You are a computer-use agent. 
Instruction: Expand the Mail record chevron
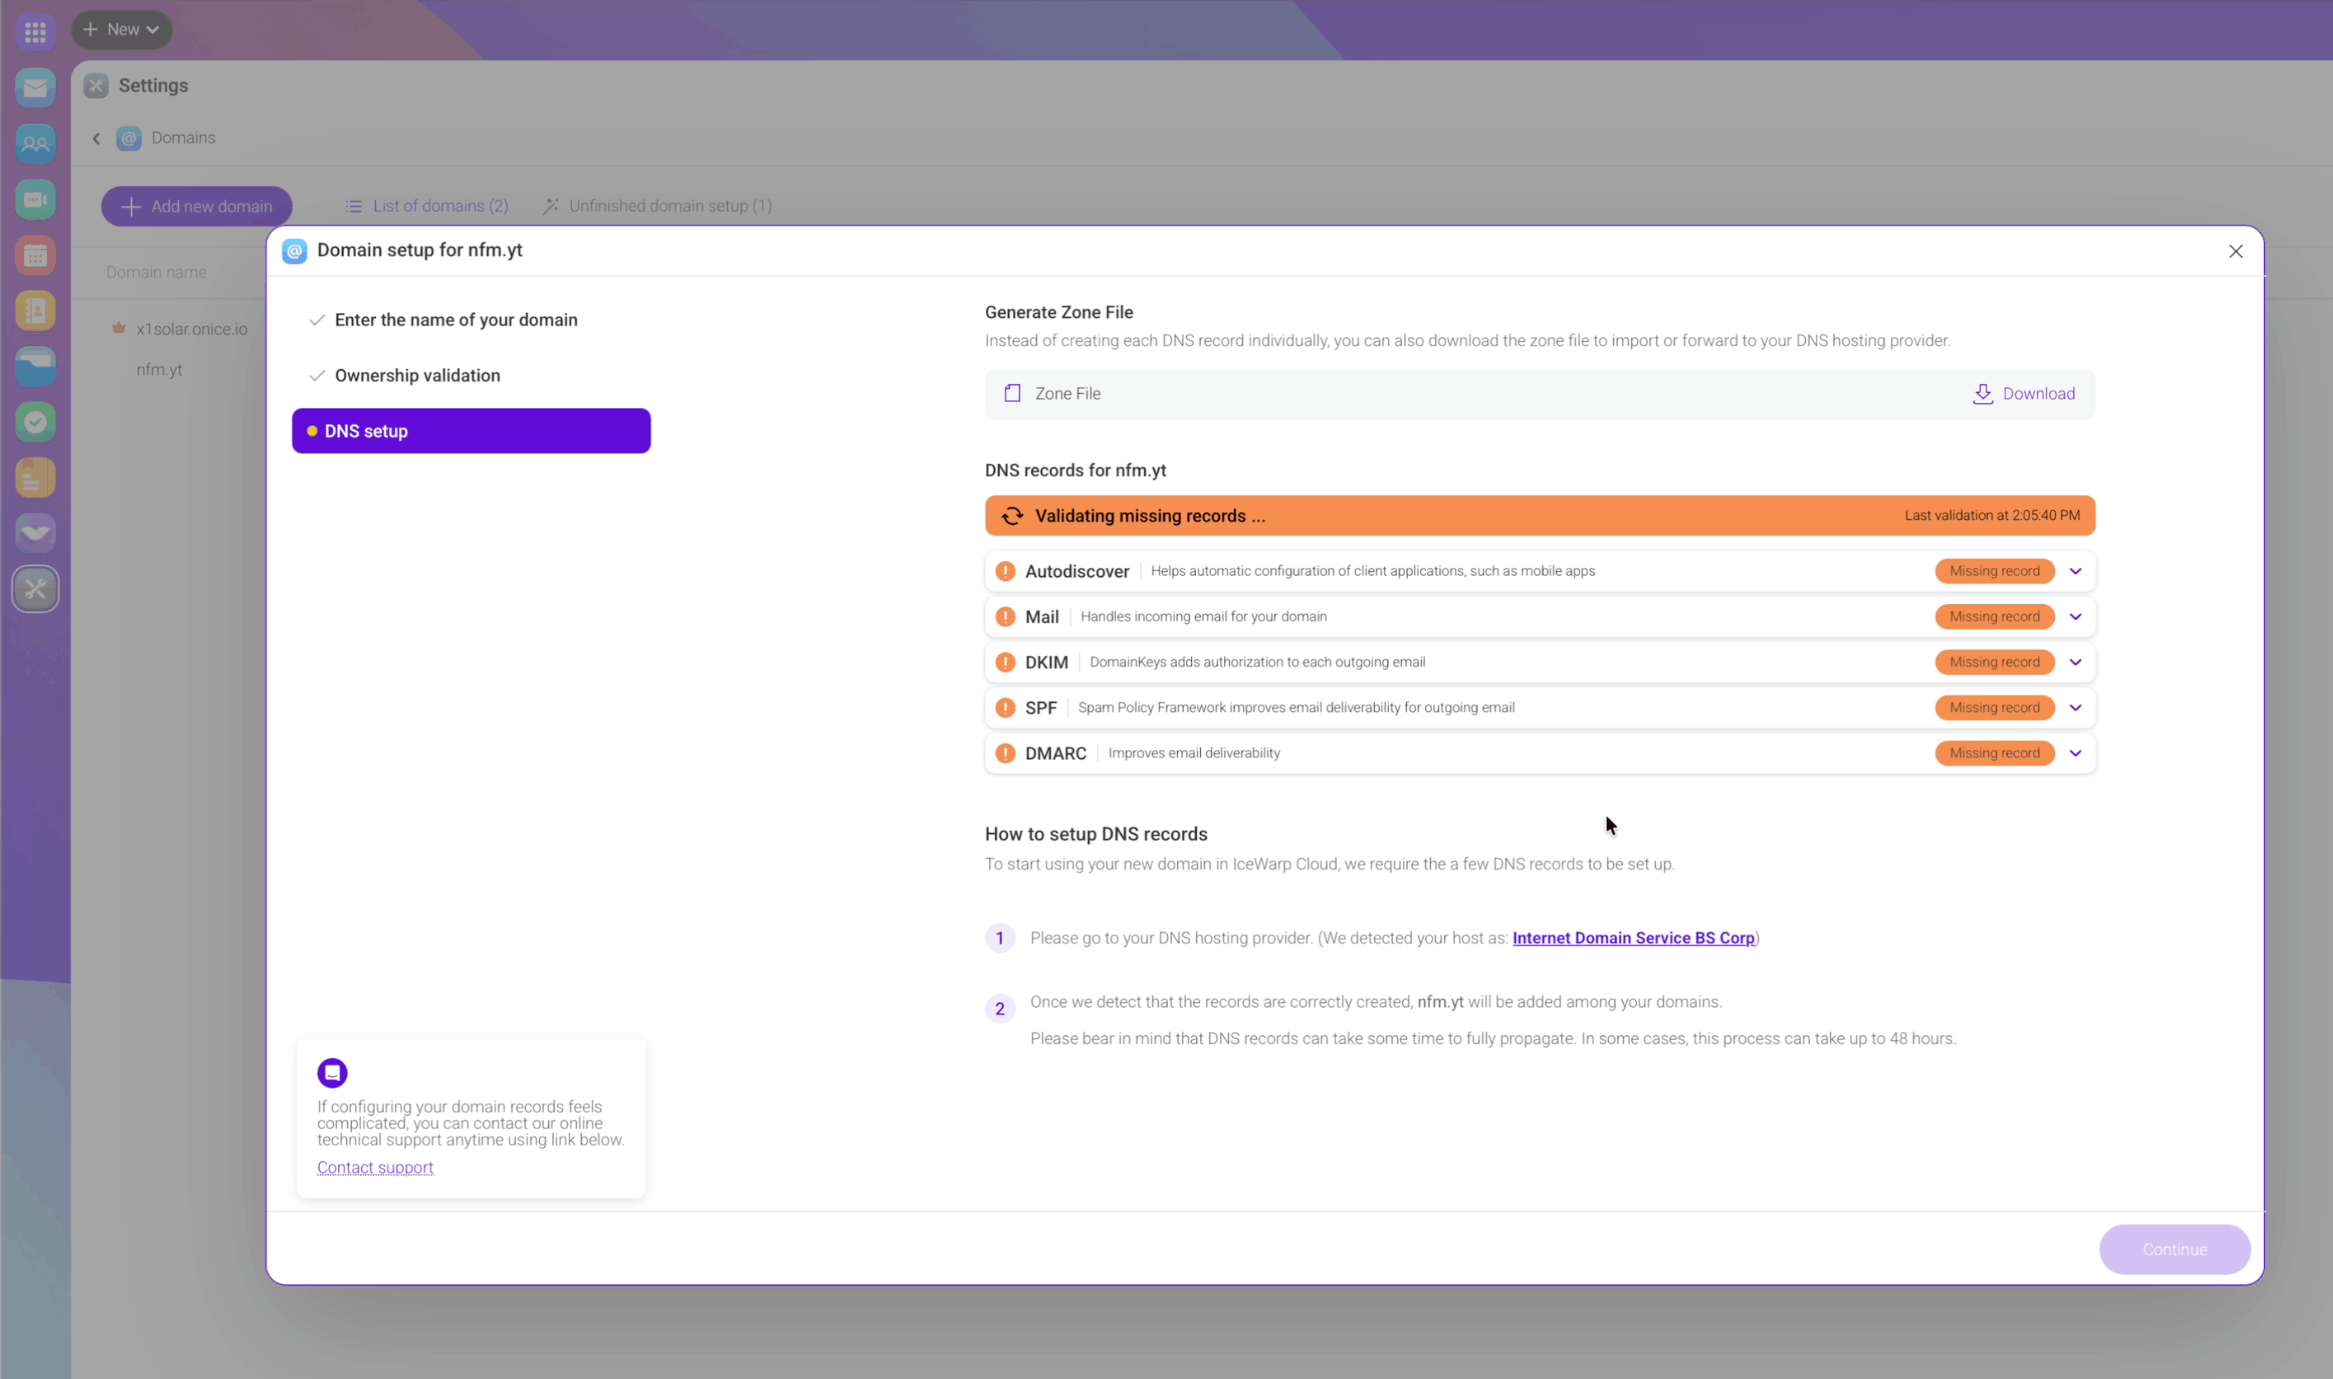[x=2076, y=617]
